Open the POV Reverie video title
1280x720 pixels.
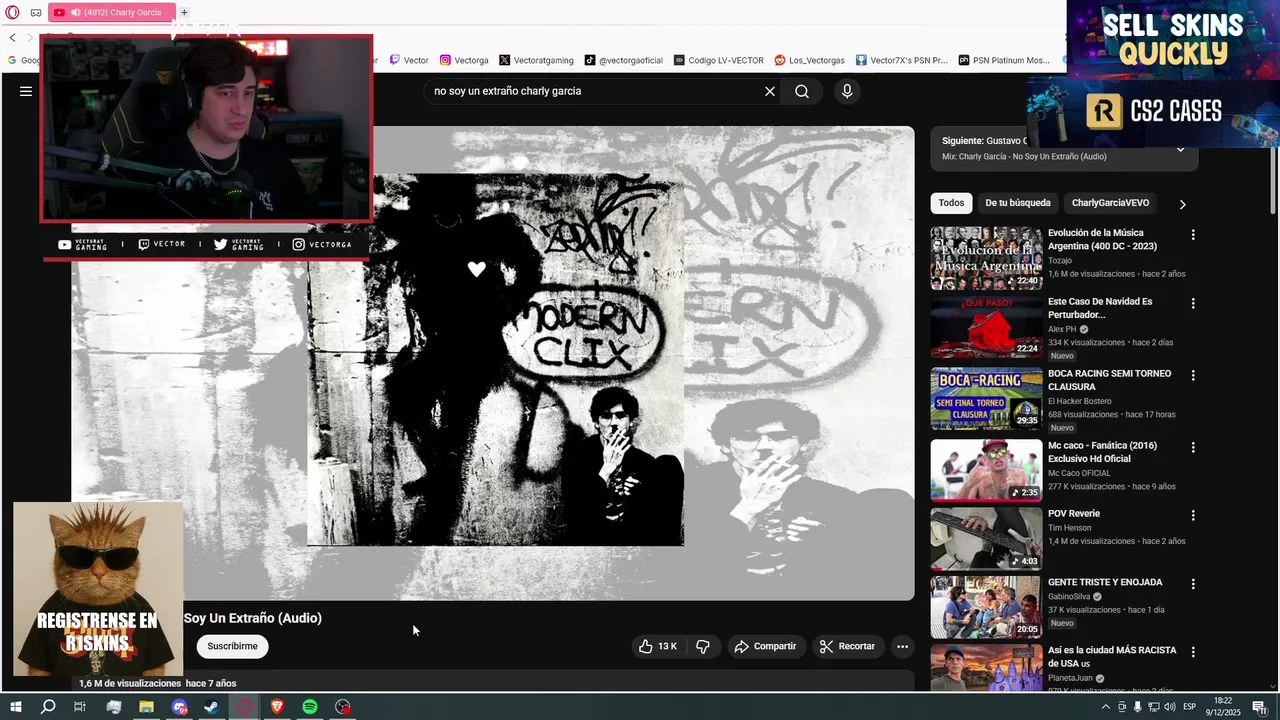1074,514
